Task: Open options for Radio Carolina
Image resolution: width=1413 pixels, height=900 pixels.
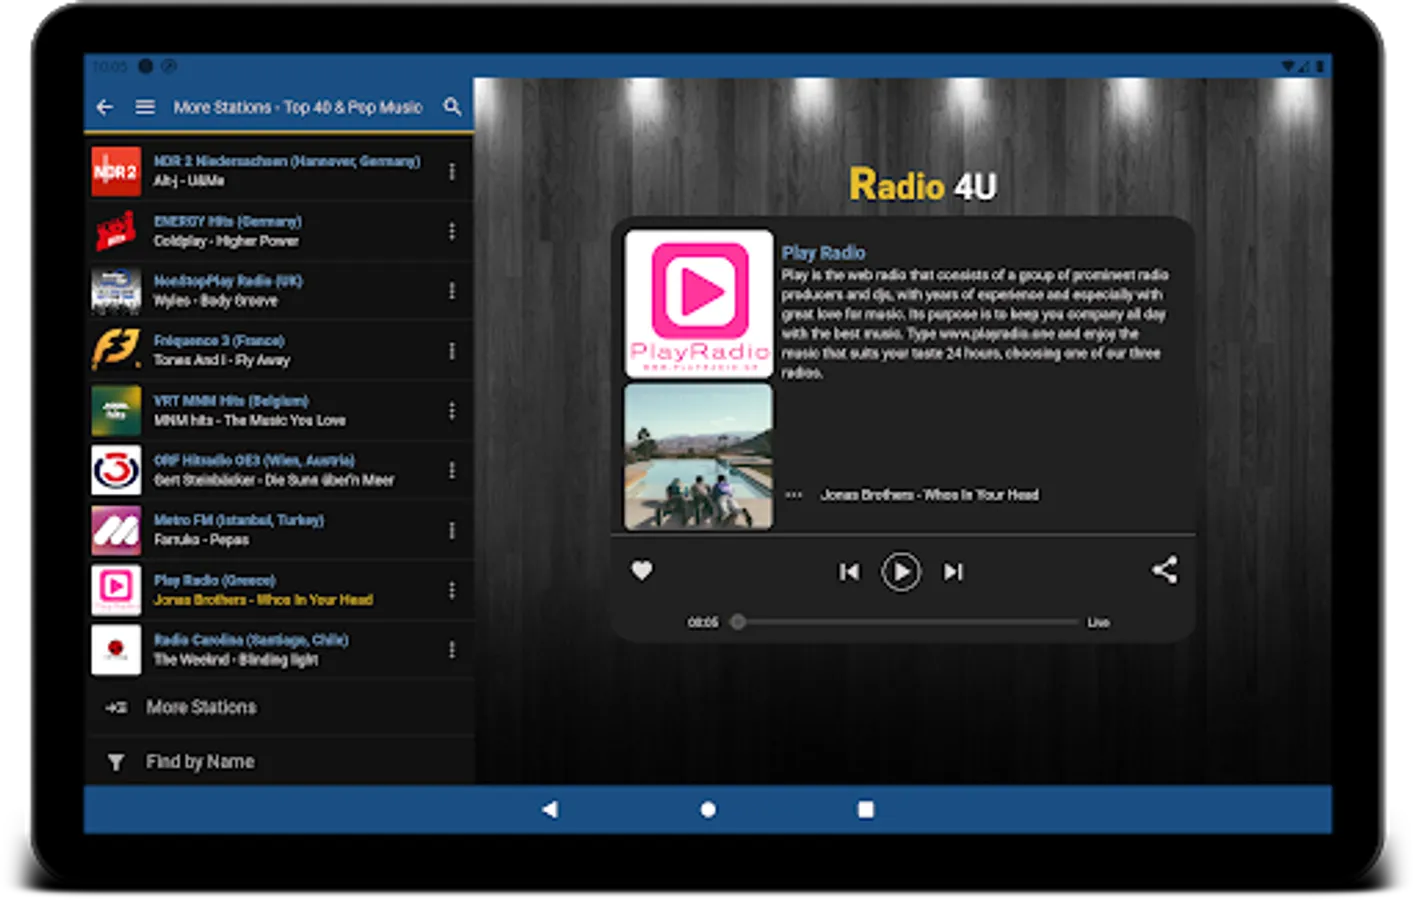Action: [452, 650]
